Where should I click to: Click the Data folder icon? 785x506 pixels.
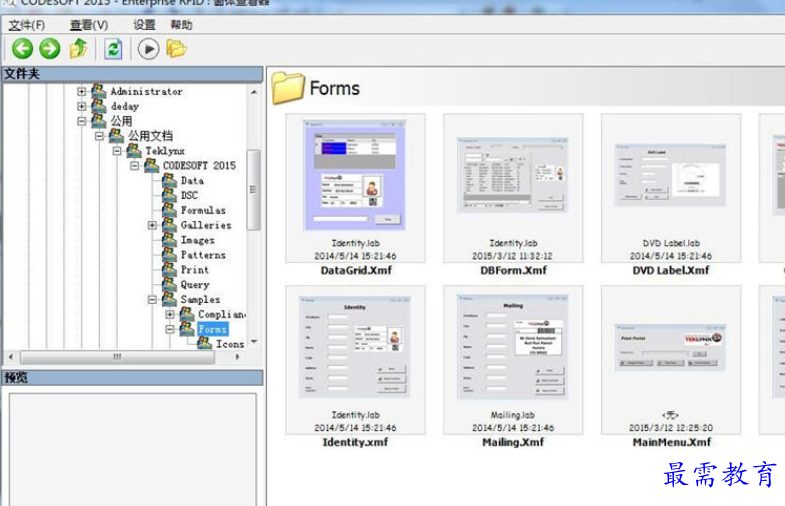170,180
